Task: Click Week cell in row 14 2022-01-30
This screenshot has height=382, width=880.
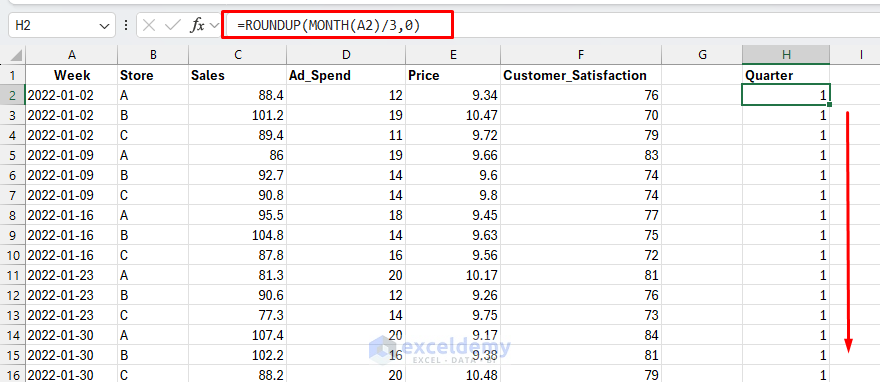Action: [x=71, y=335]
